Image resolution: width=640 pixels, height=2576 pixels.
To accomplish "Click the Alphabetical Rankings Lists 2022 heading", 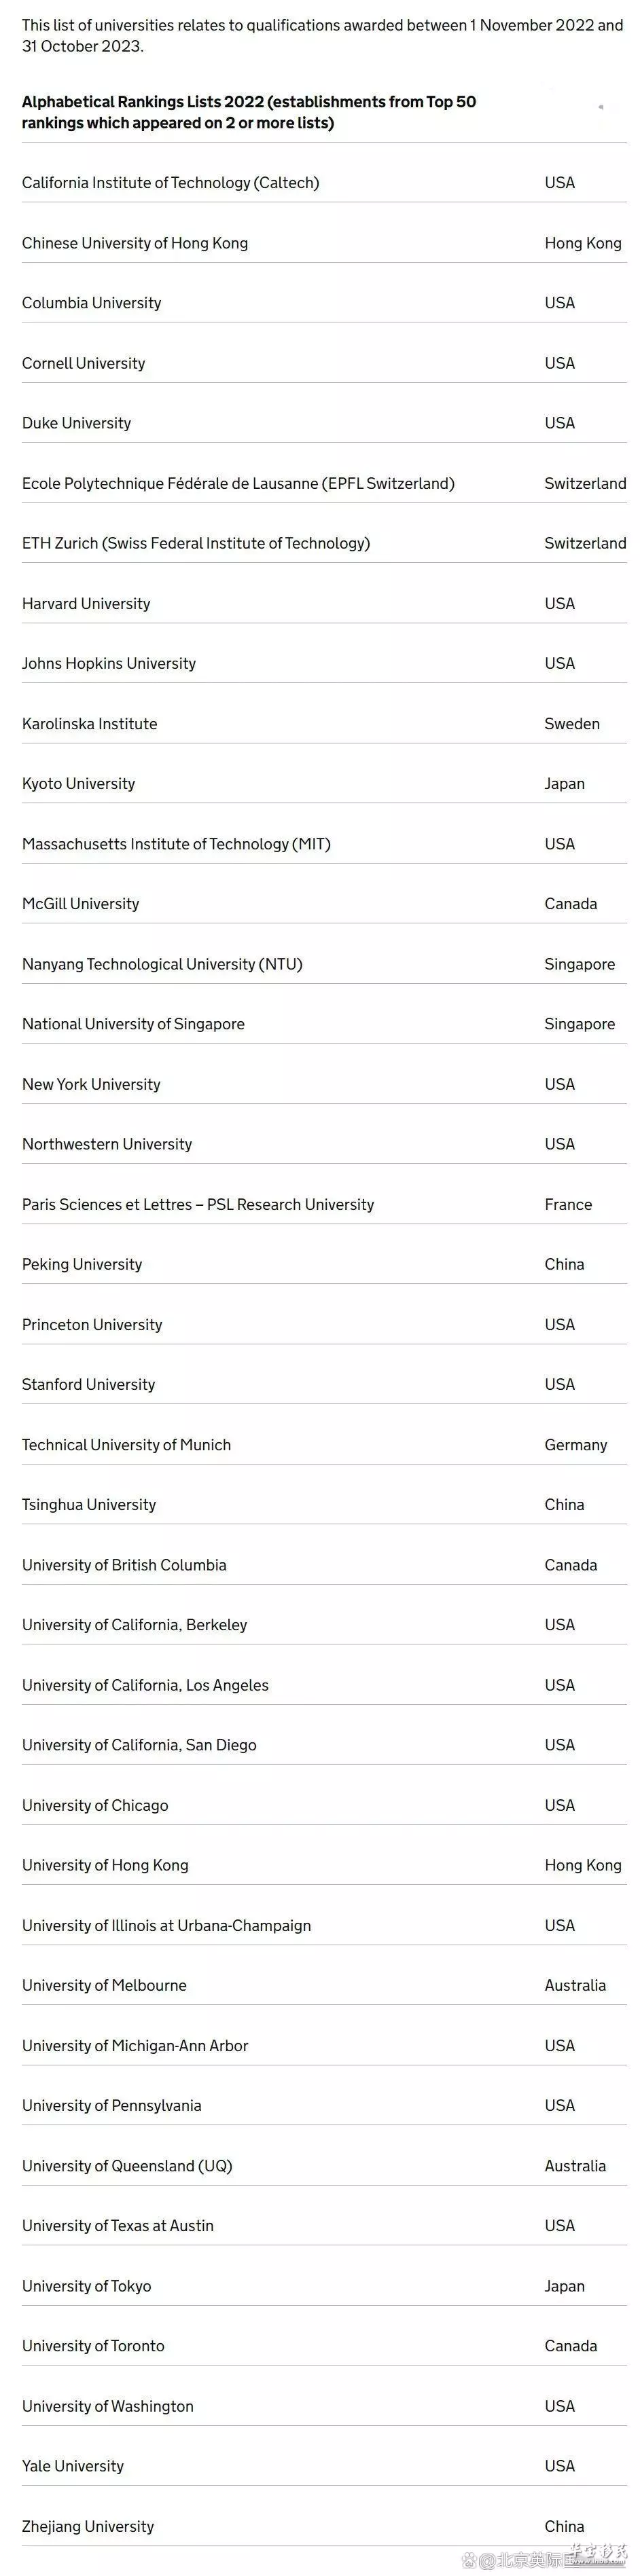I will point(249,112).
